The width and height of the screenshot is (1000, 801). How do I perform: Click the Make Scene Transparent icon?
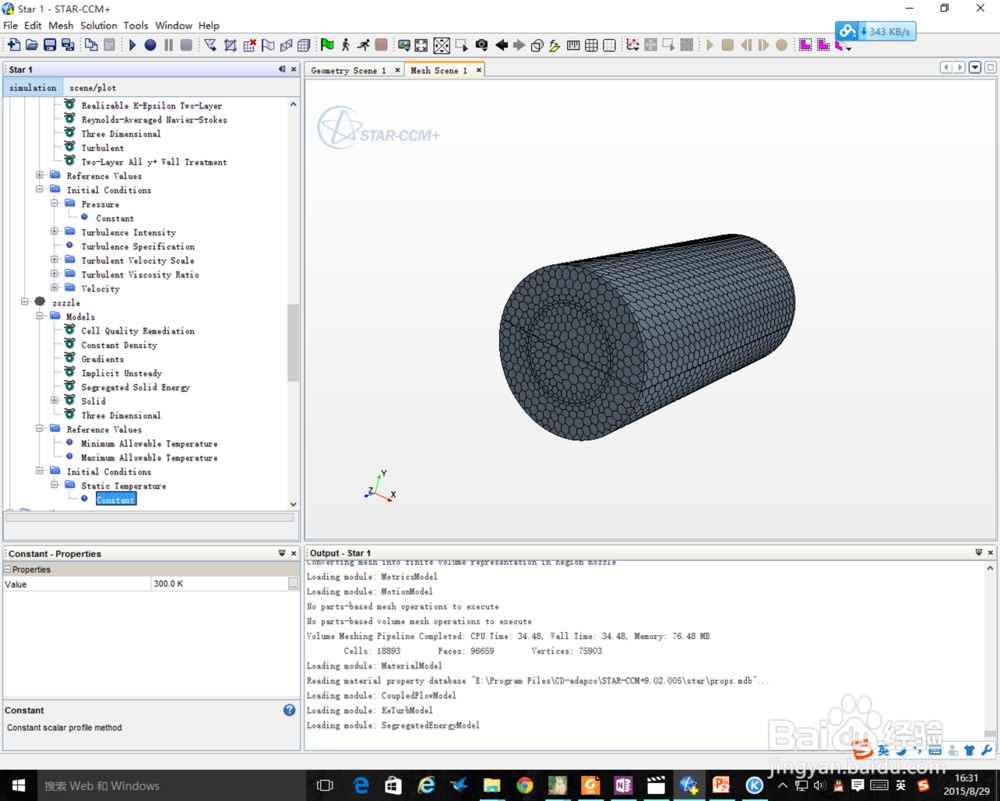pos(537,45)
